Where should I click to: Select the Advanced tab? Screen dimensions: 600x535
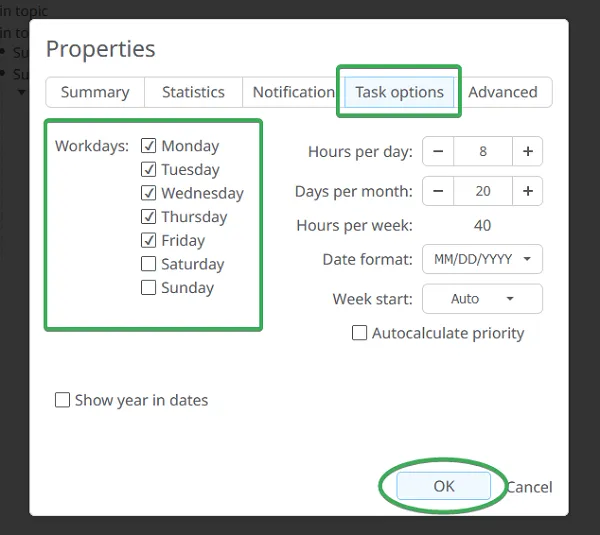coord(503,92)
